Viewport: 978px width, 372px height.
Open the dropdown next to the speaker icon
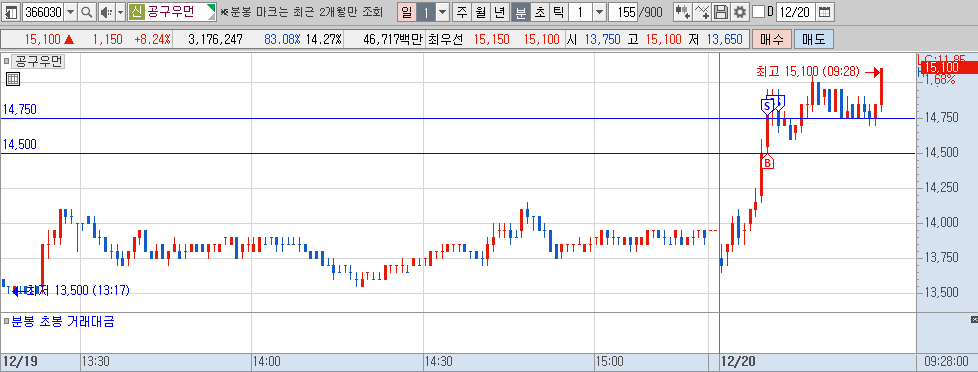(119, 11)
